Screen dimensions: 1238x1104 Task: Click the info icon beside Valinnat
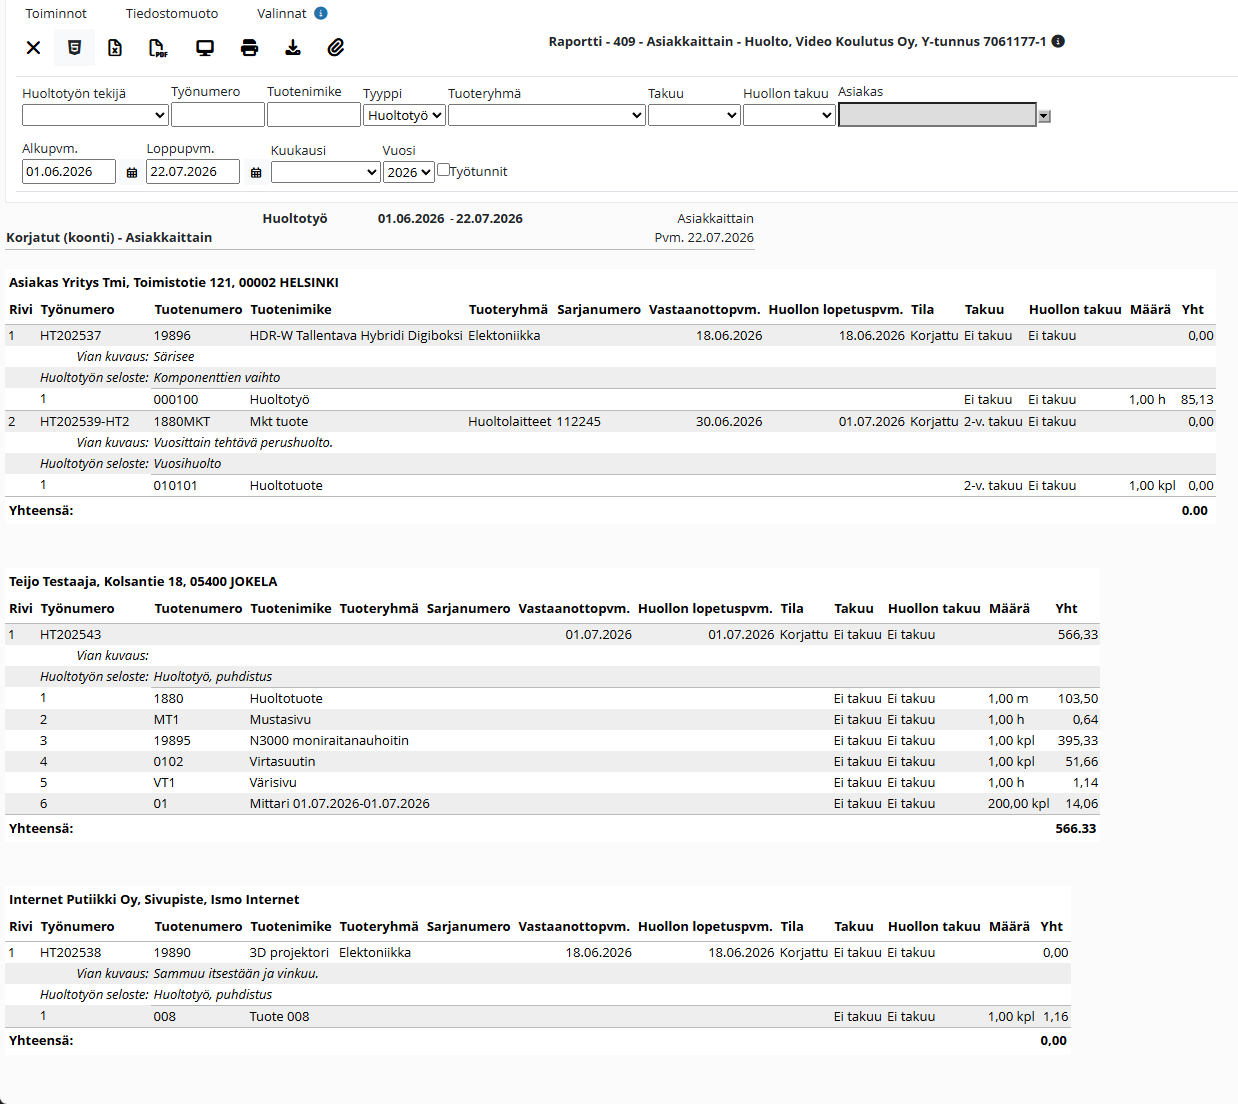point(321,13)
